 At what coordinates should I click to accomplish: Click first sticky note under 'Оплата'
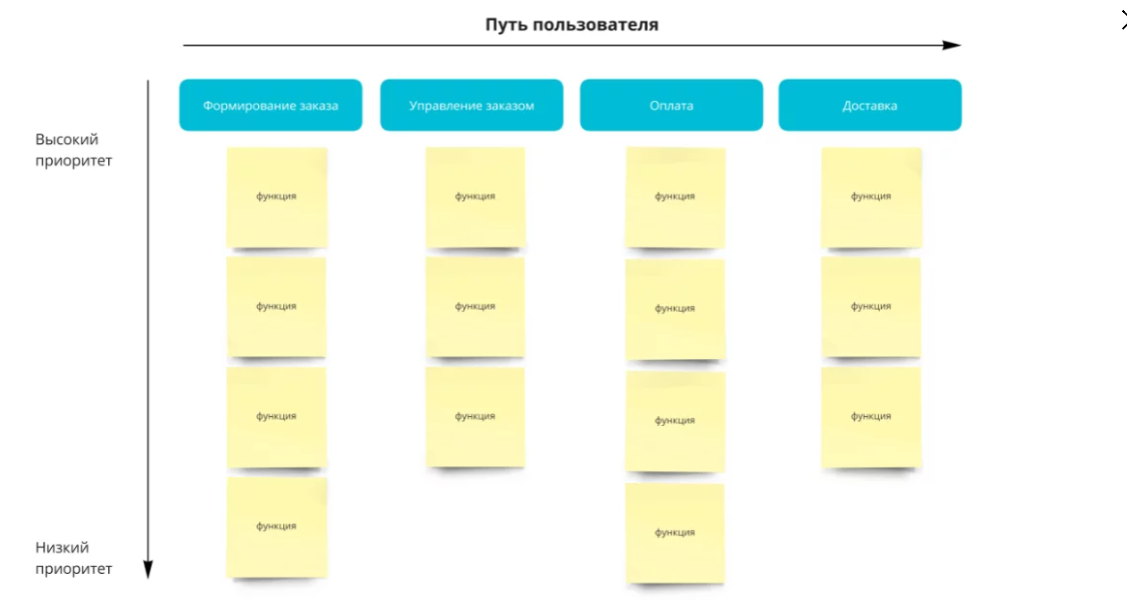point(675,197)
